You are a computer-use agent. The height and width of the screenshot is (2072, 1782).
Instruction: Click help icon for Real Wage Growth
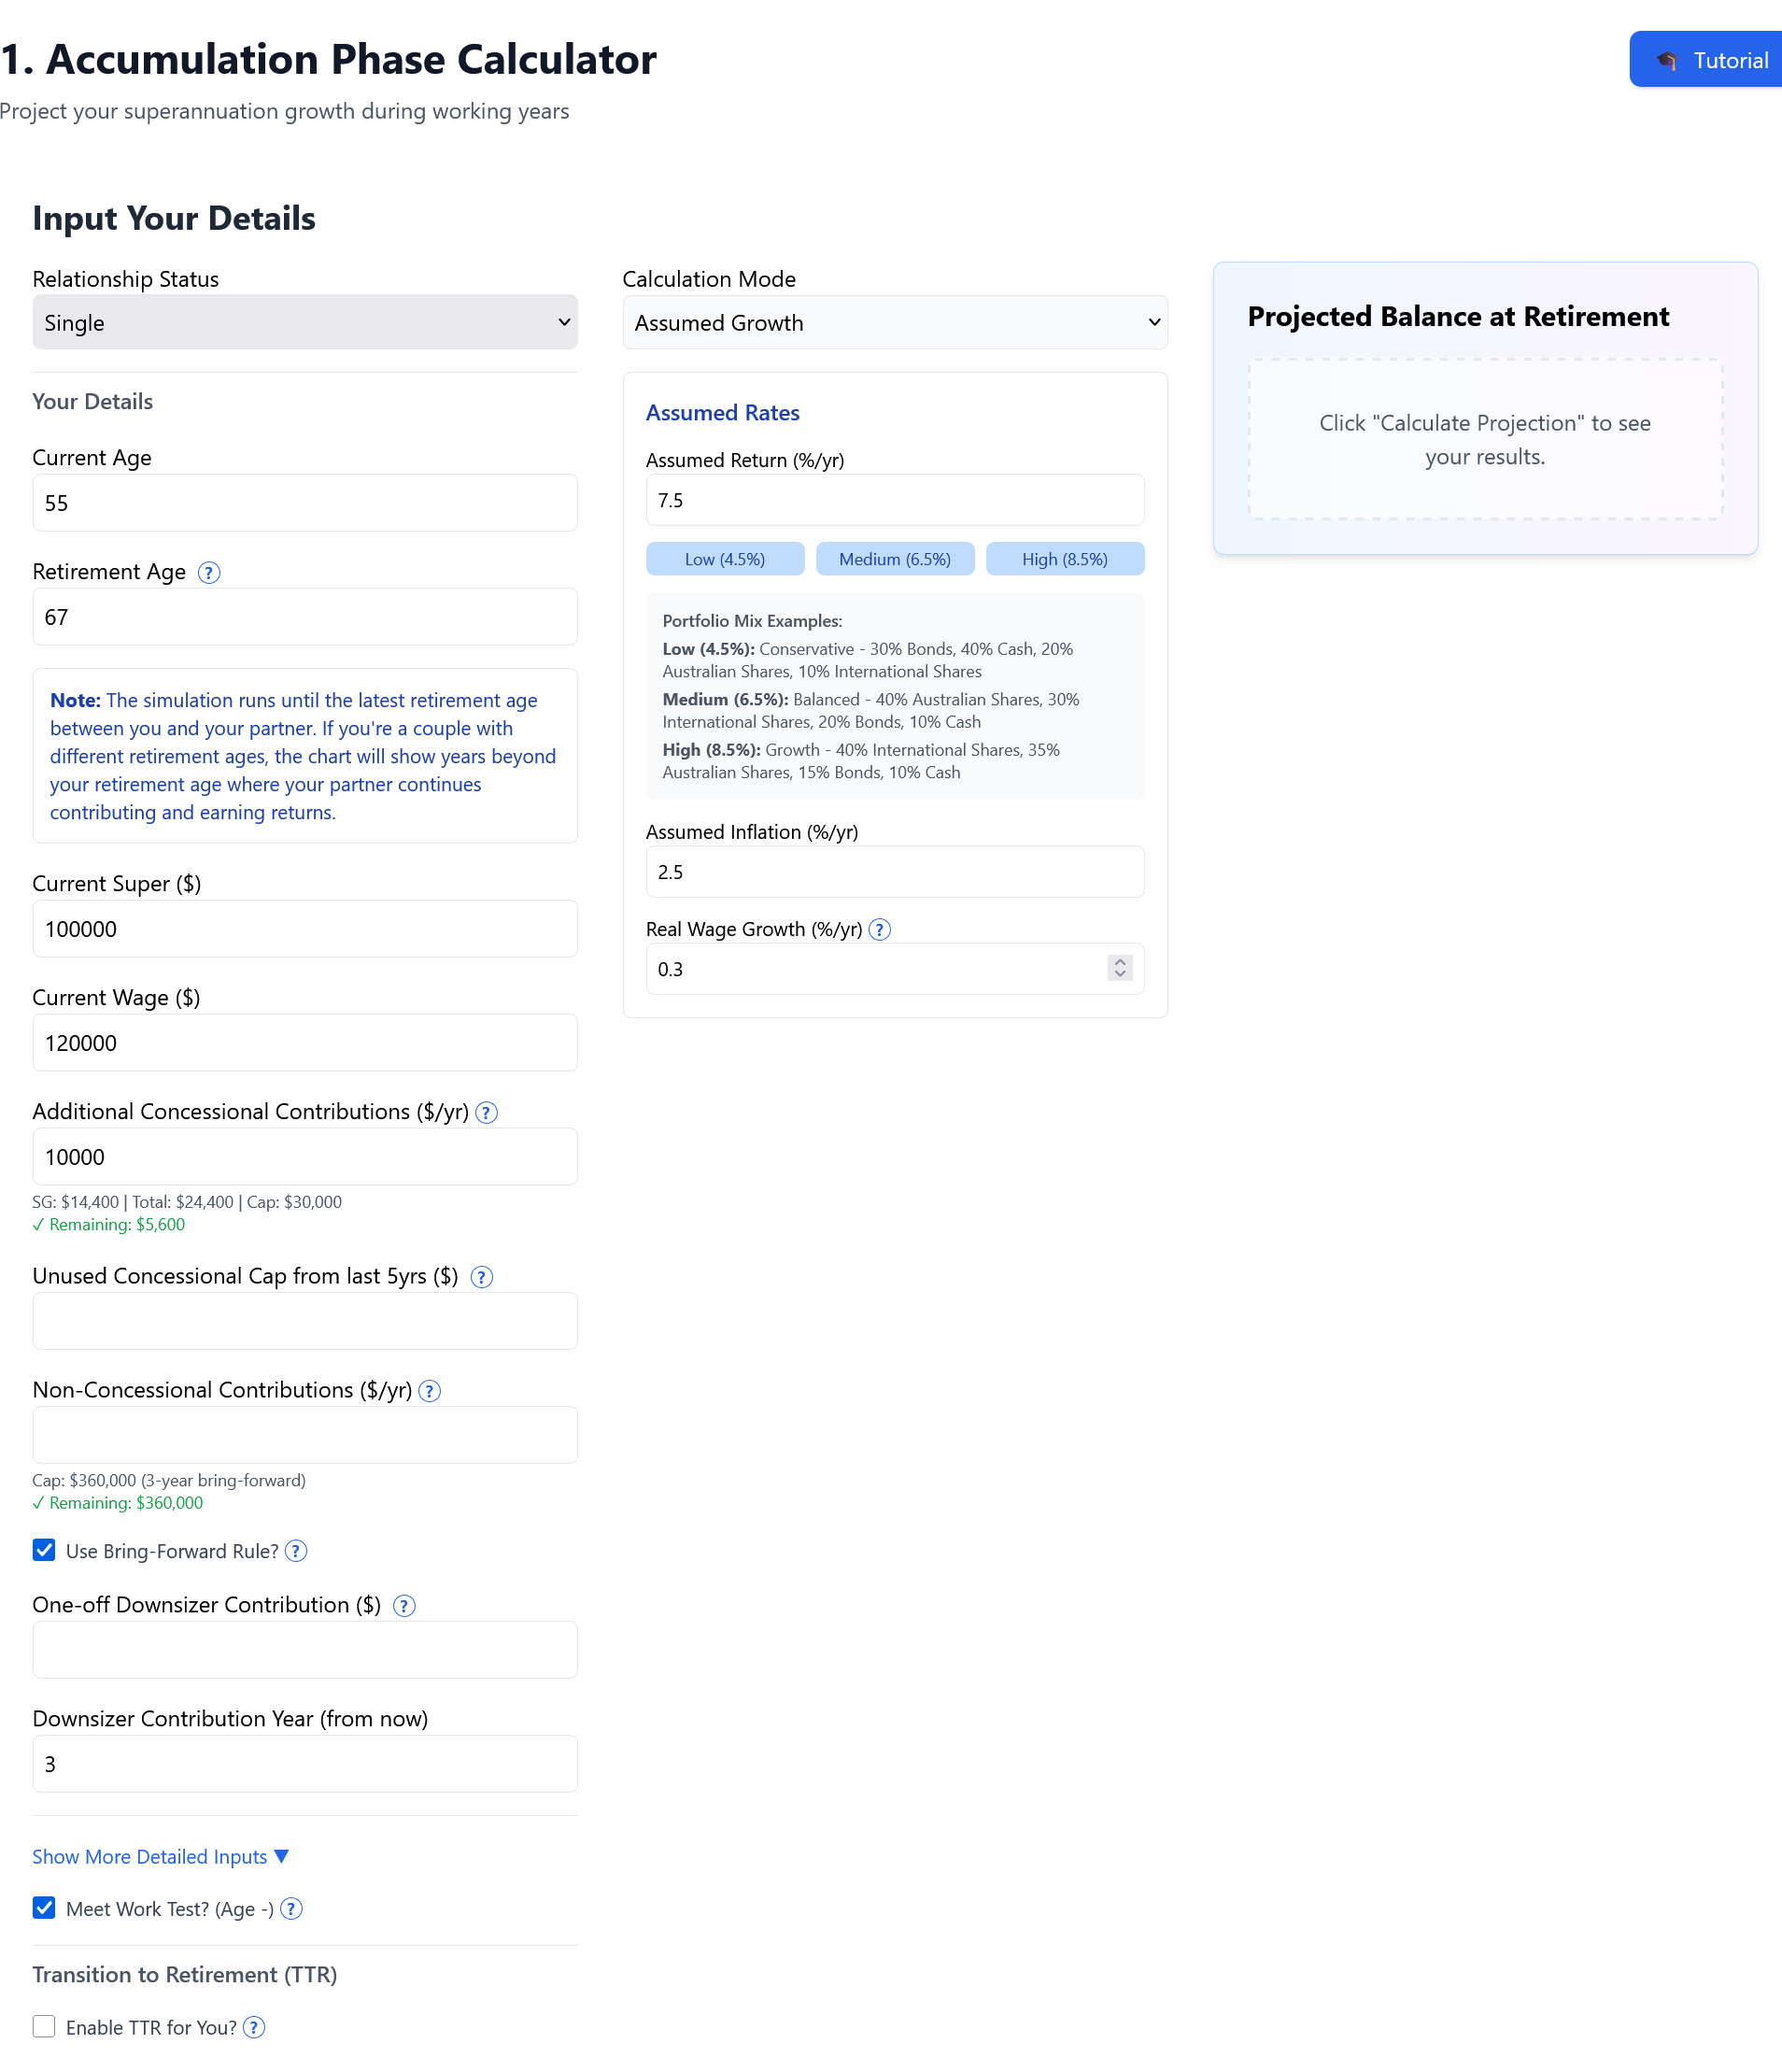coord(880,930)
